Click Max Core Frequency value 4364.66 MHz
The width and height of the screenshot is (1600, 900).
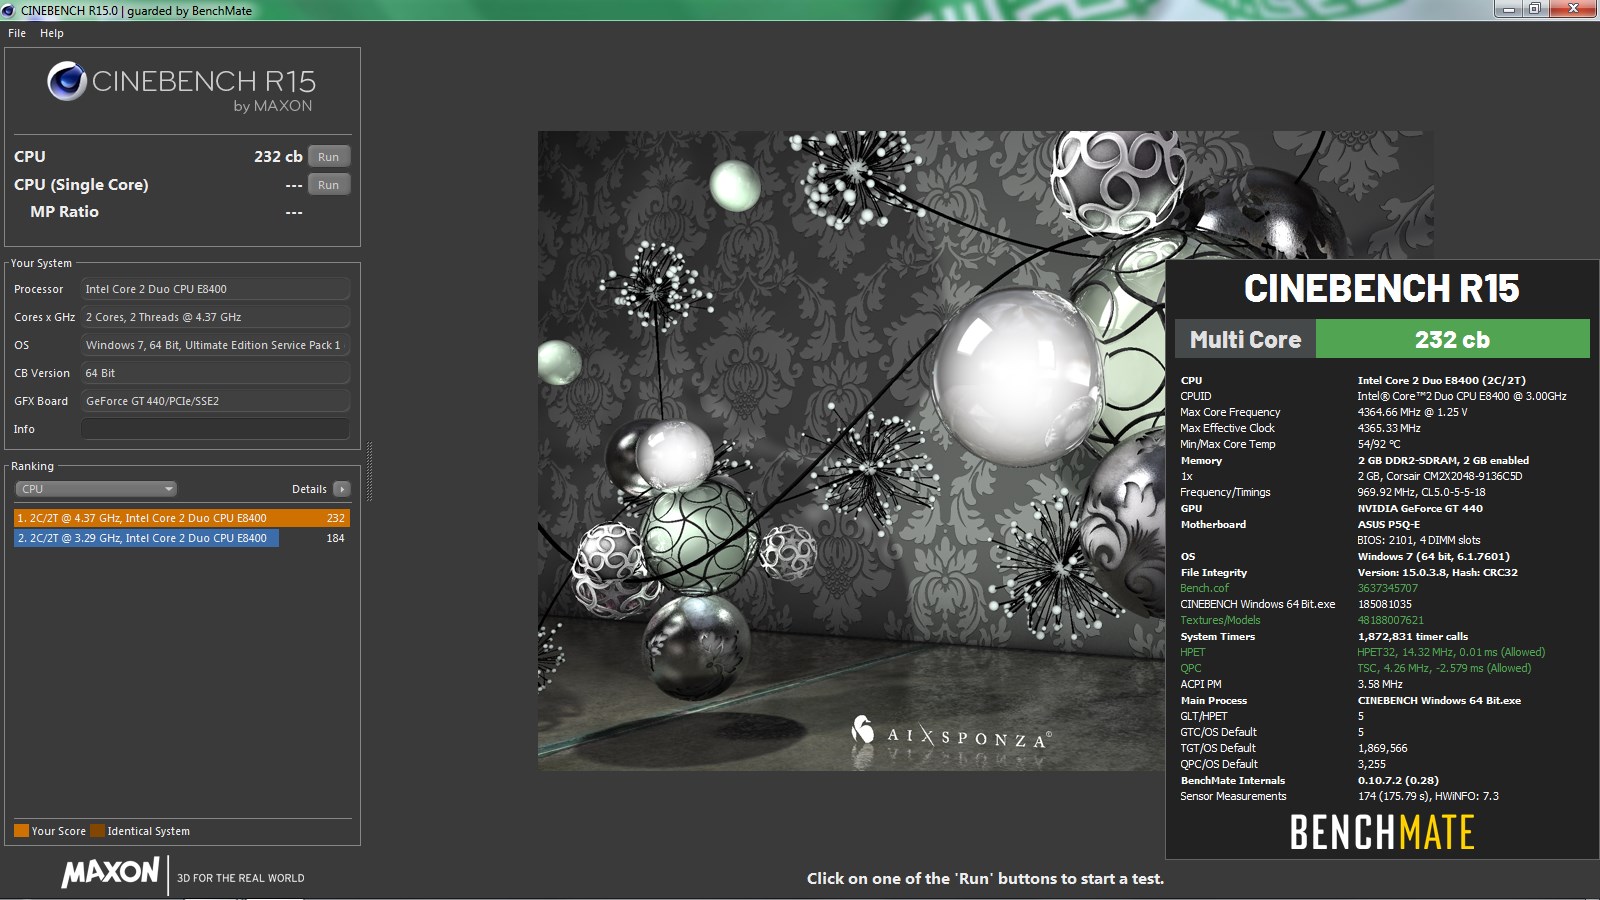[x=1412, y=412]
